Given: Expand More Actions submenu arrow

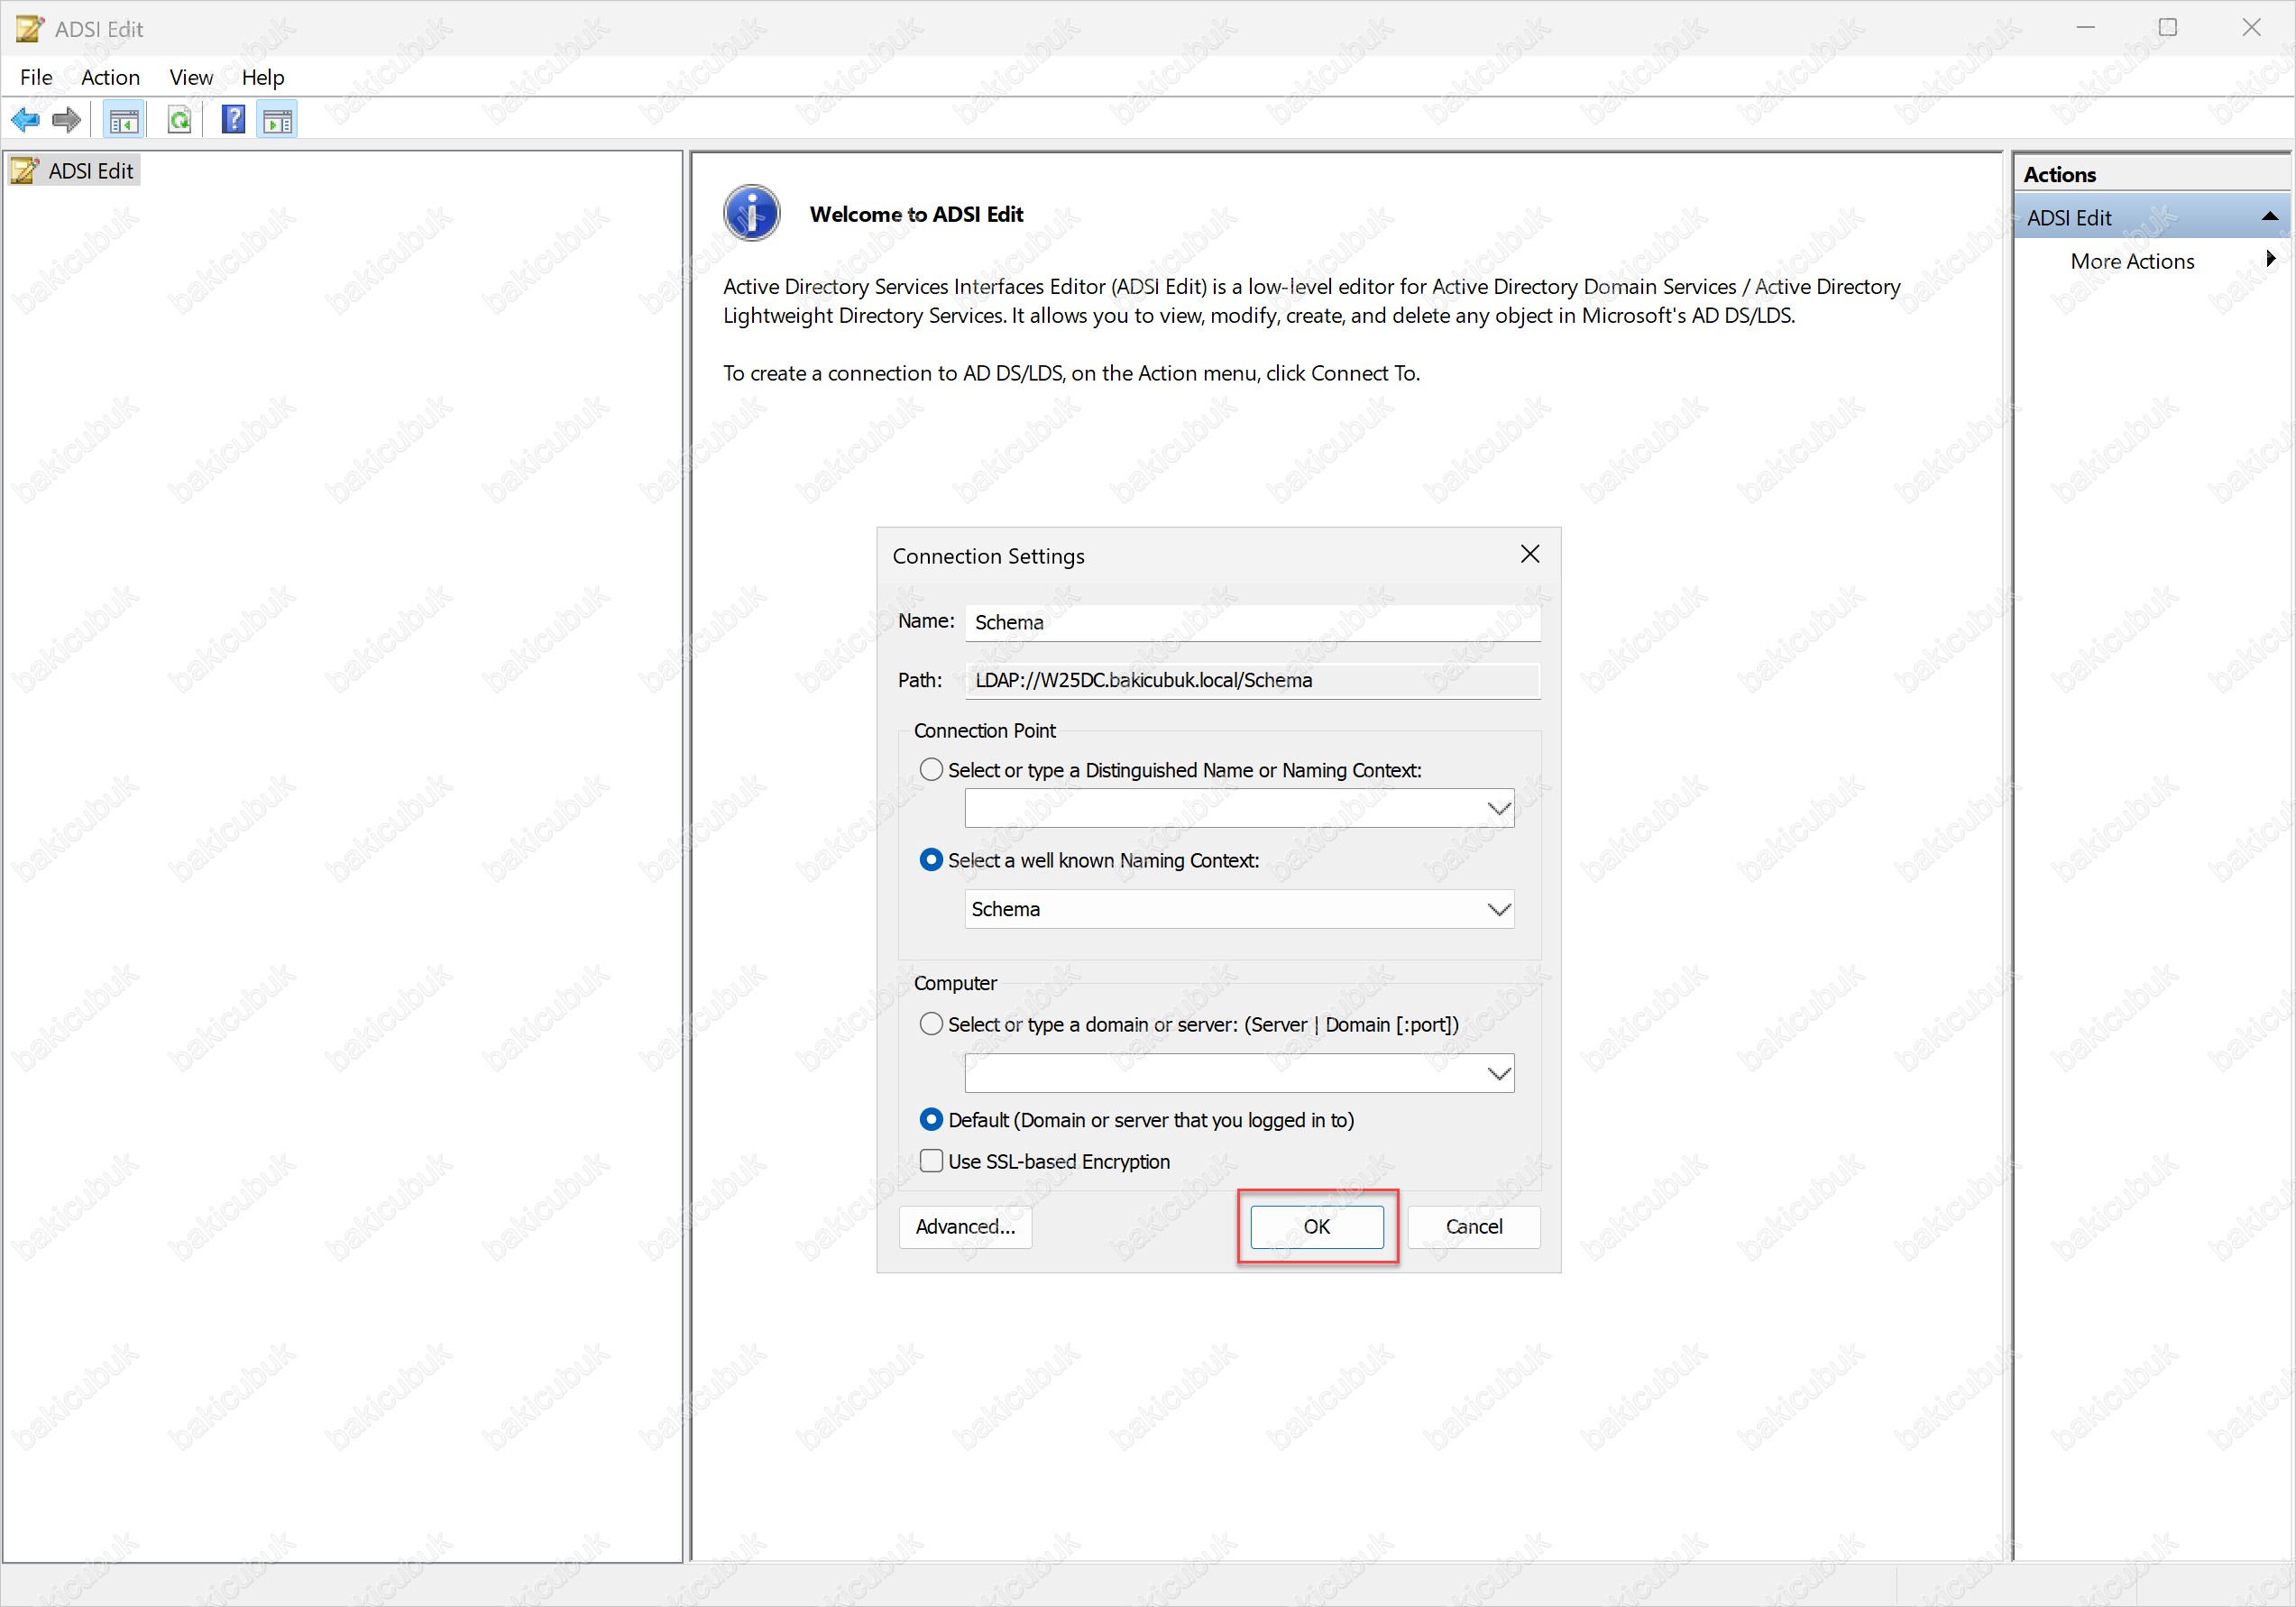Looking at the screenshot, I should pos(2271,259).
